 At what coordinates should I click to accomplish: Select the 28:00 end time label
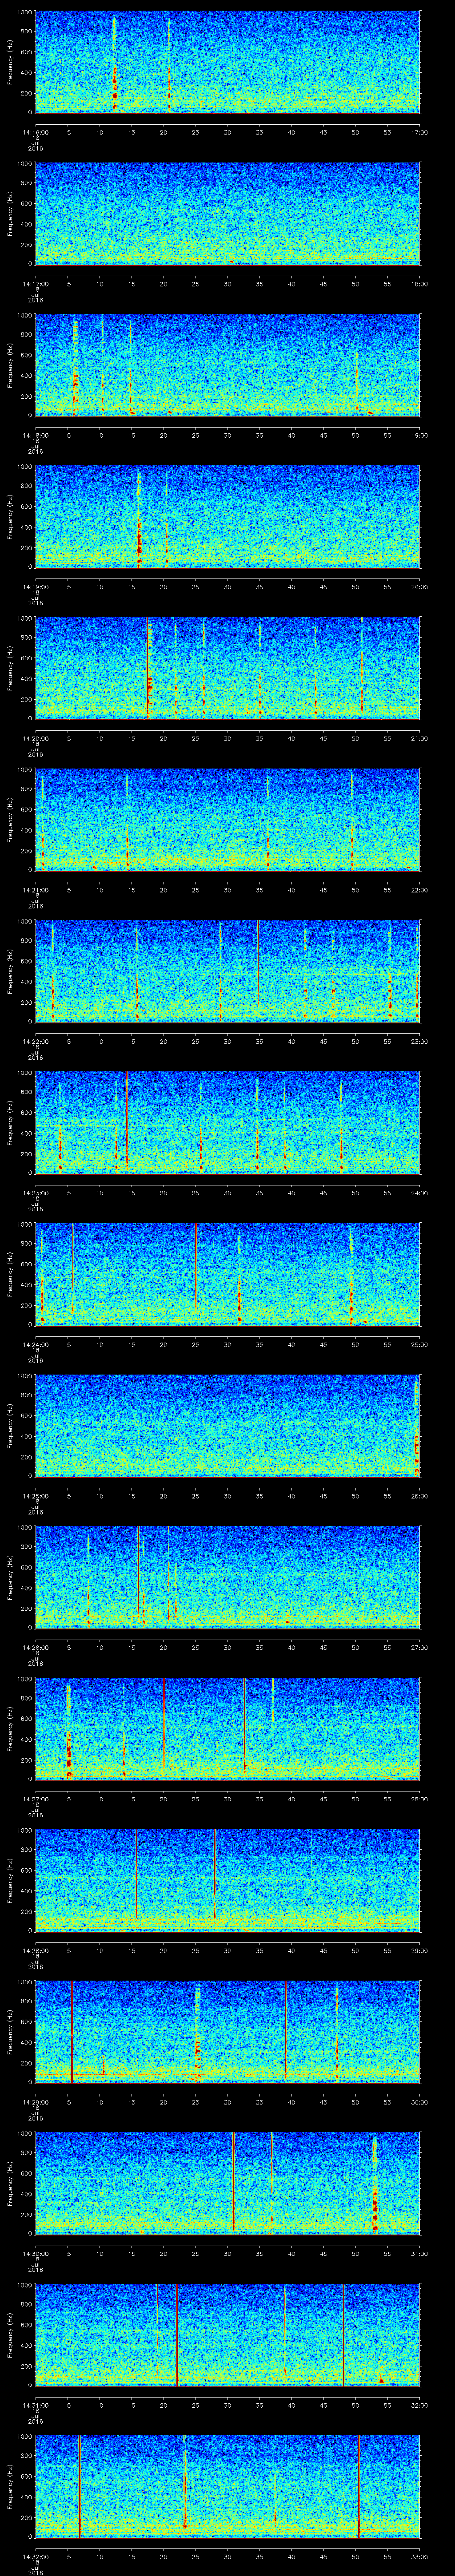coord(420,1799)
